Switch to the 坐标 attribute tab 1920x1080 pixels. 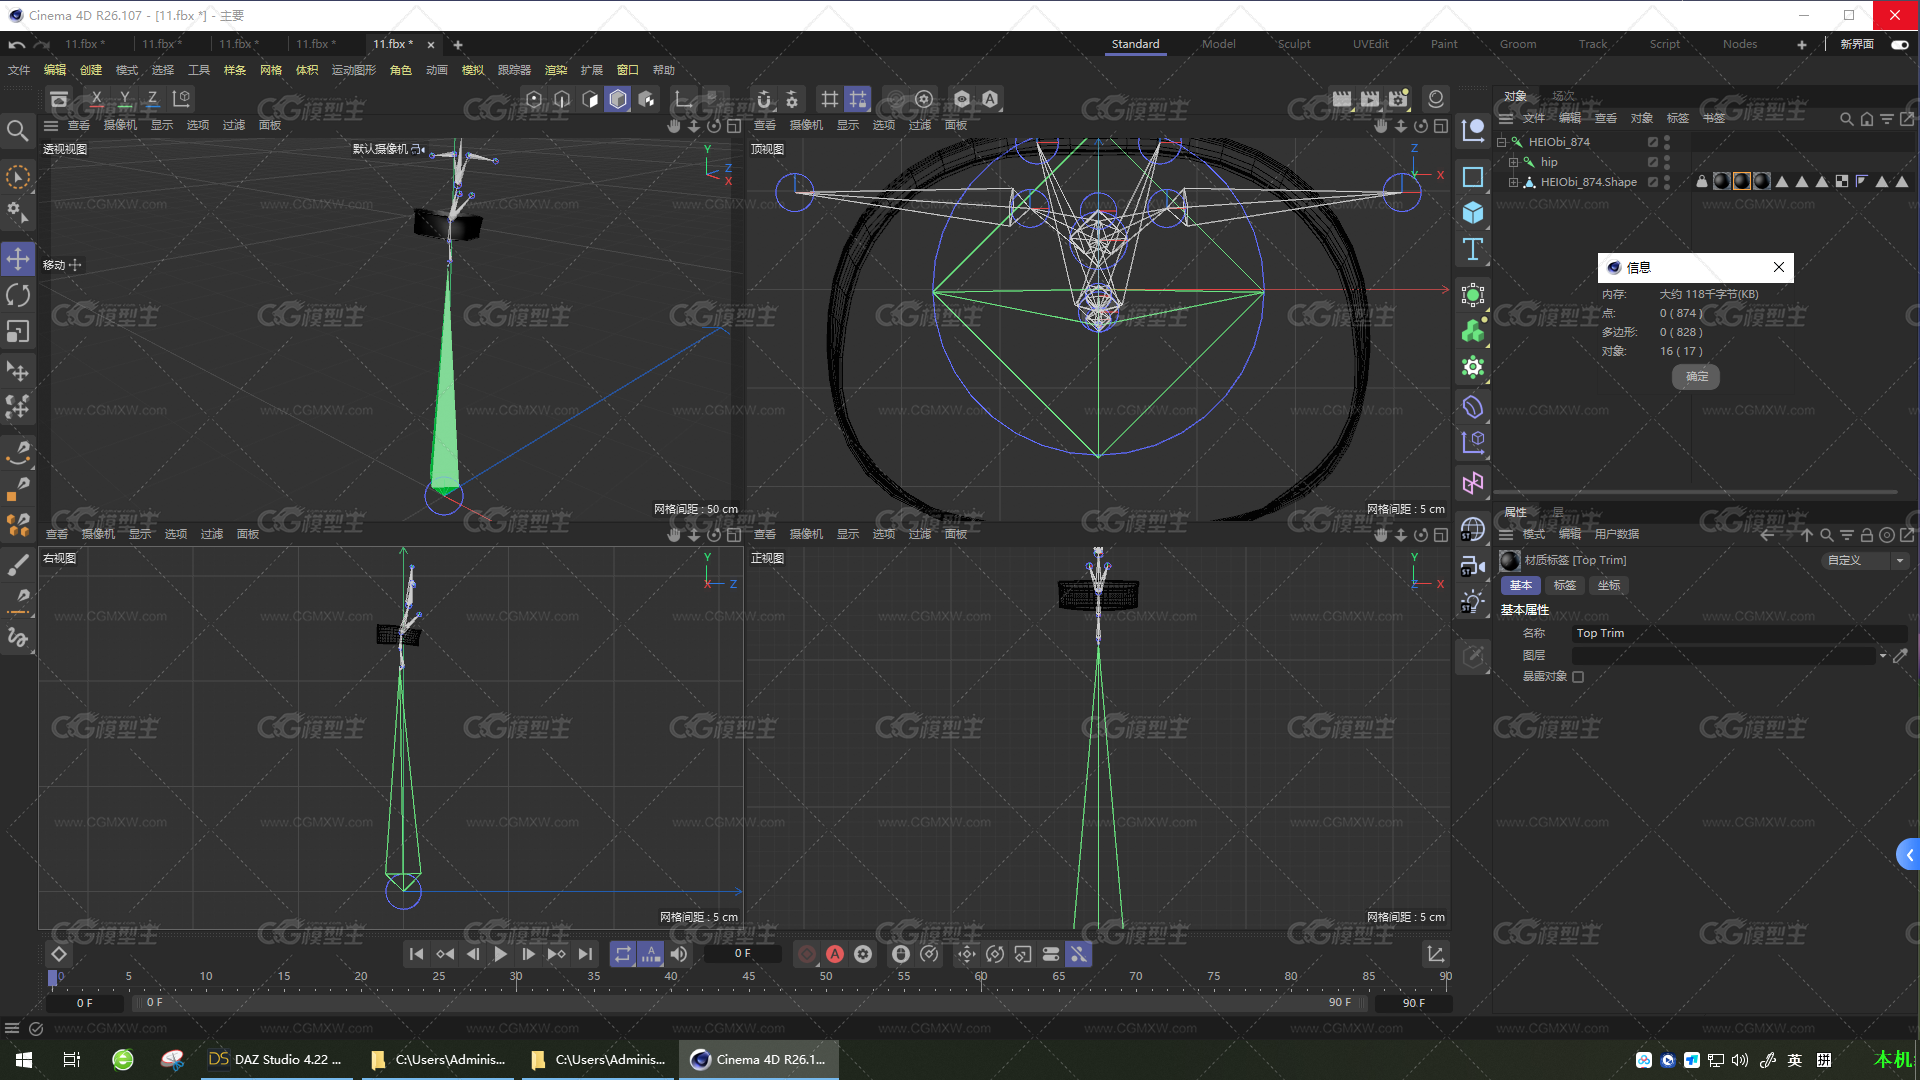click(x=1609, y=586)
